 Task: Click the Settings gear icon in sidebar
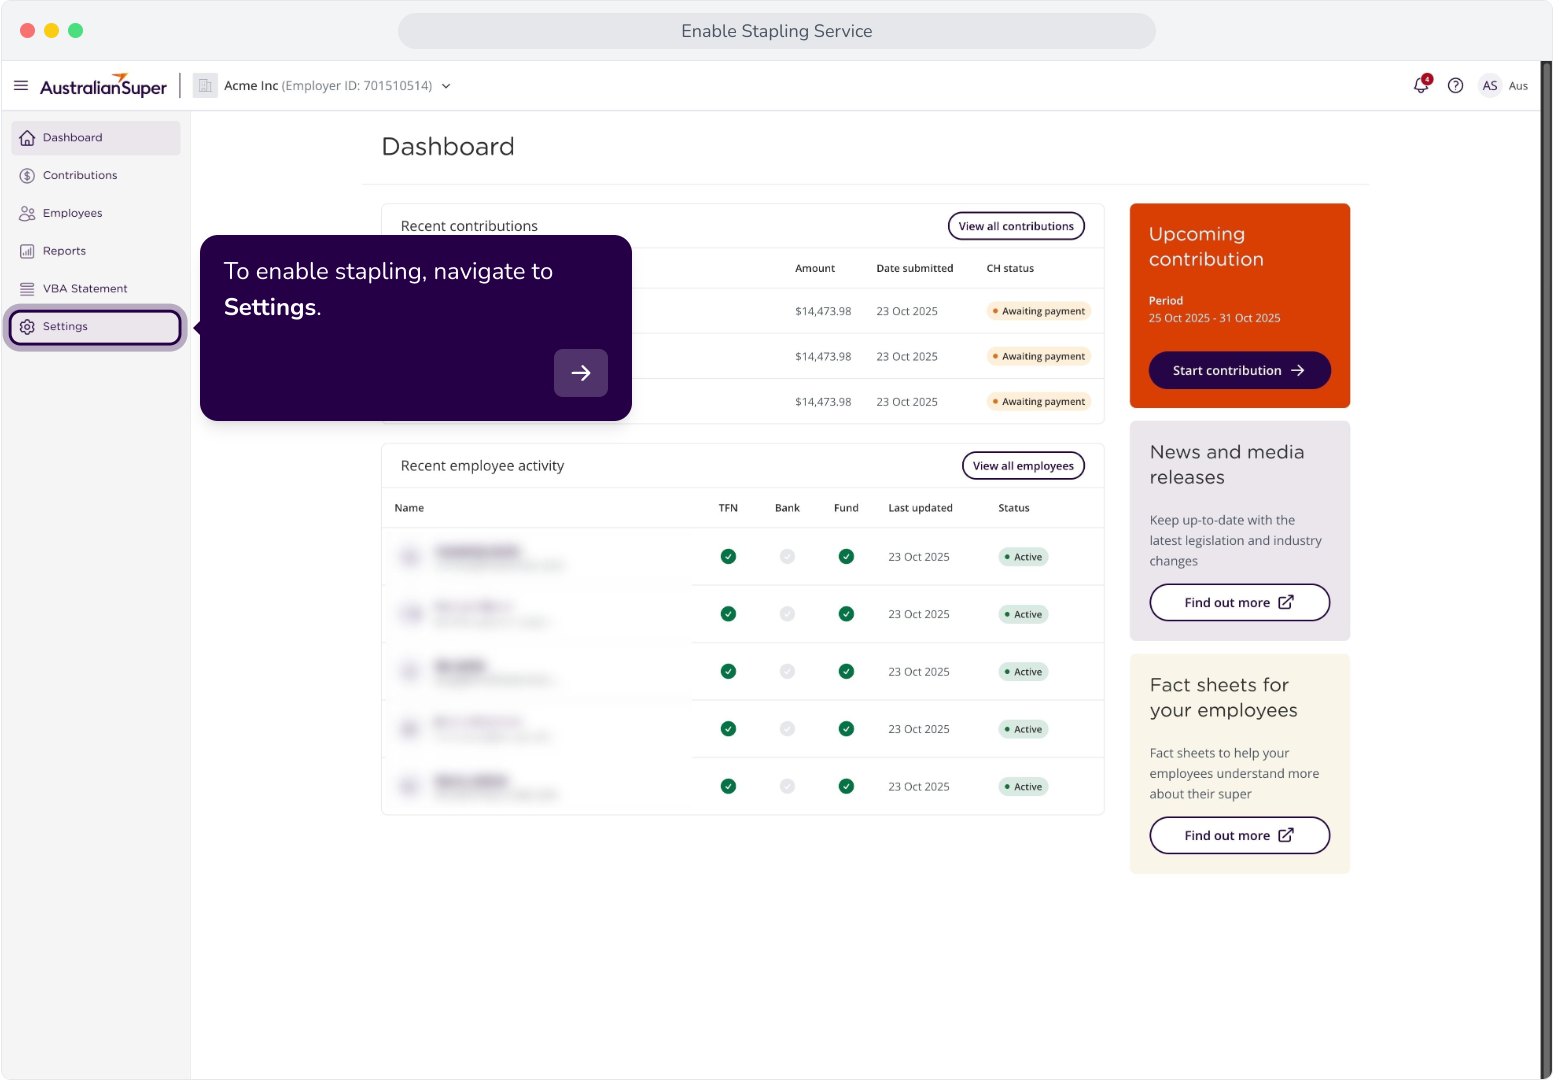pyautogui.click(x=27, y=327)
